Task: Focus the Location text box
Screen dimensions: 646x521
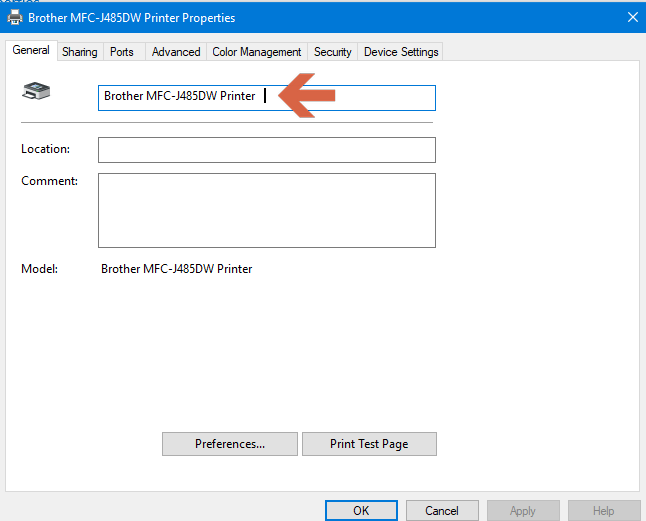Action: (x=267, y=150)
